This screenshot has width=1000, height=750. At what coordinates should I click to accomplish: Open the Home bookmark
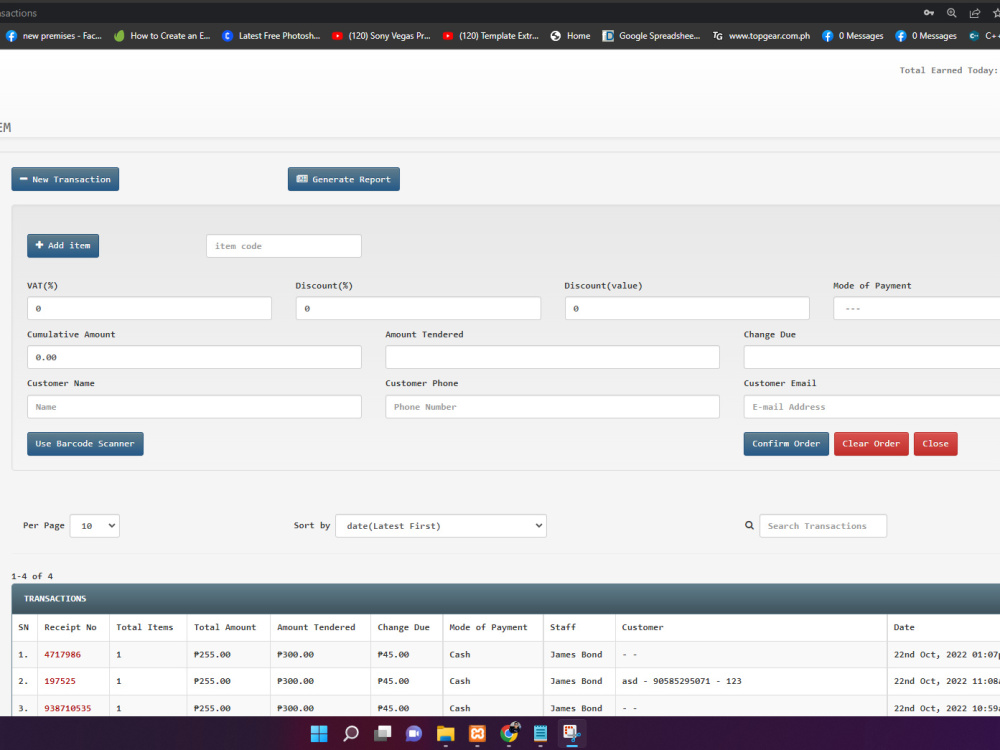coord(570,36)
